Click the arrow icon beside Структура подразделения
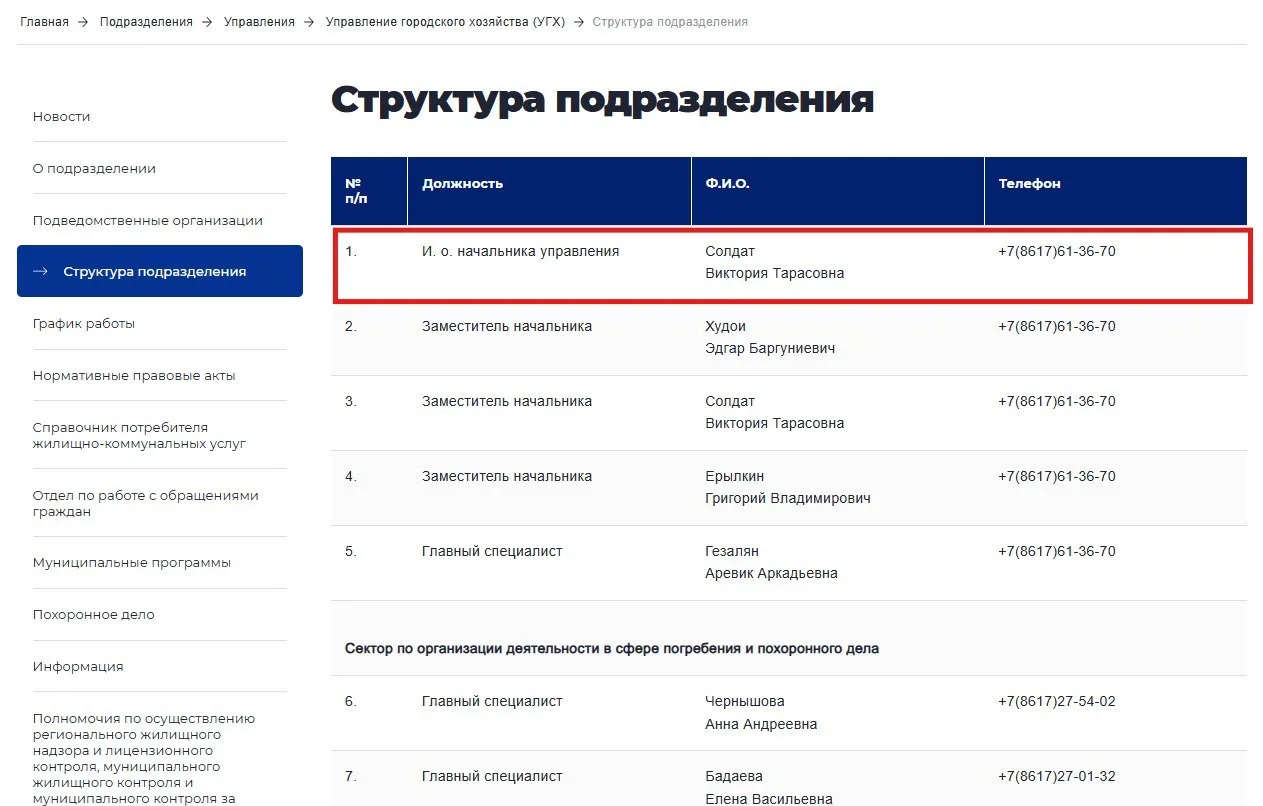This screenshot has height=806, width=1263. (x=40, y=272)
